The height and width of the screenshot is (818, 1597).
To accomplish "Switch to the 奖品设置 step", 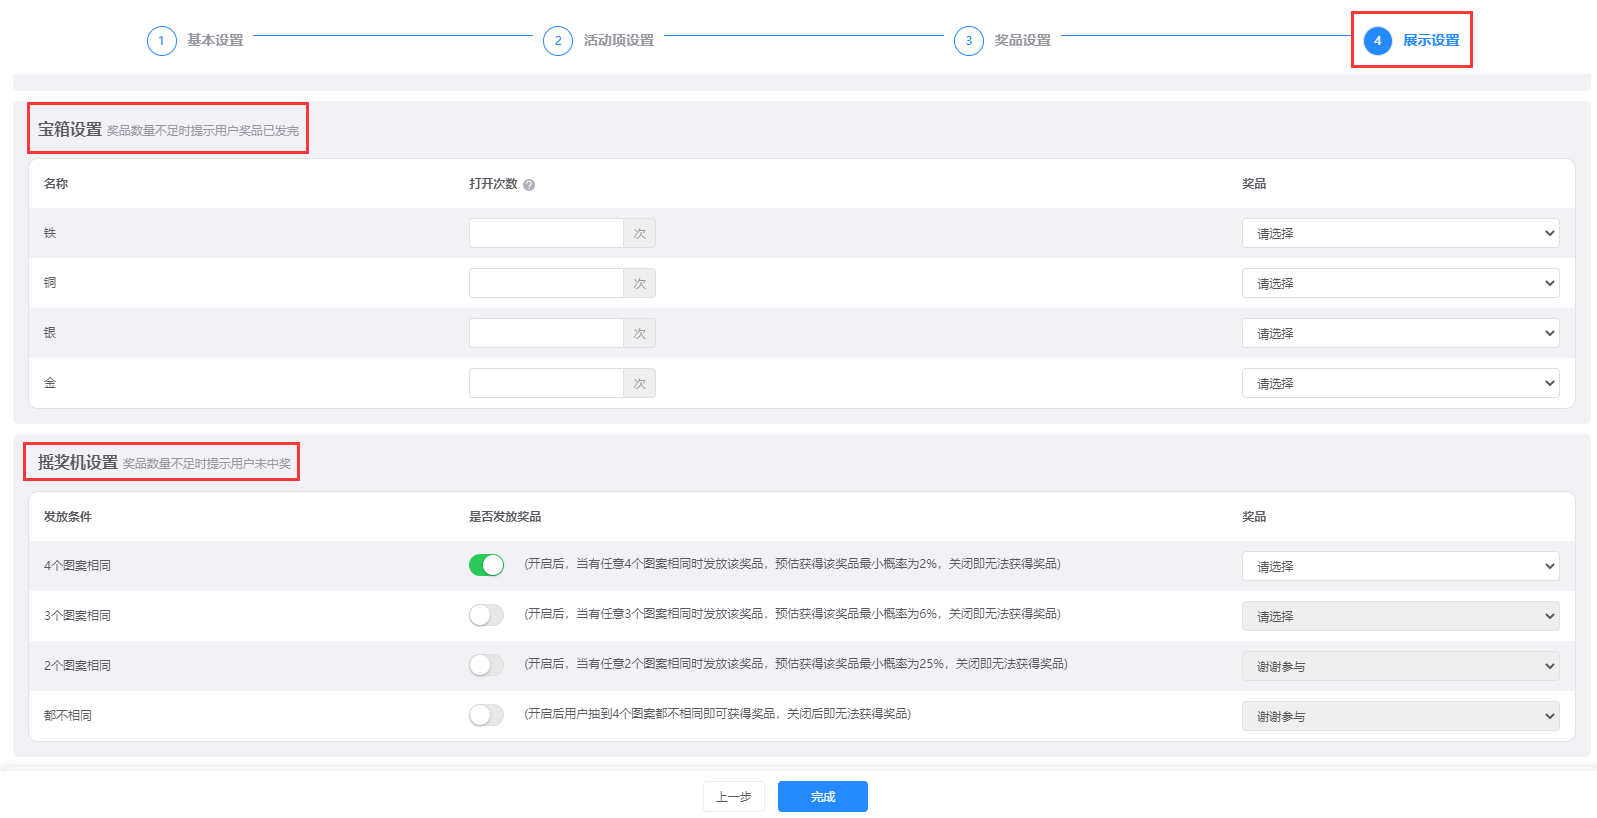I will [1022, 41].
